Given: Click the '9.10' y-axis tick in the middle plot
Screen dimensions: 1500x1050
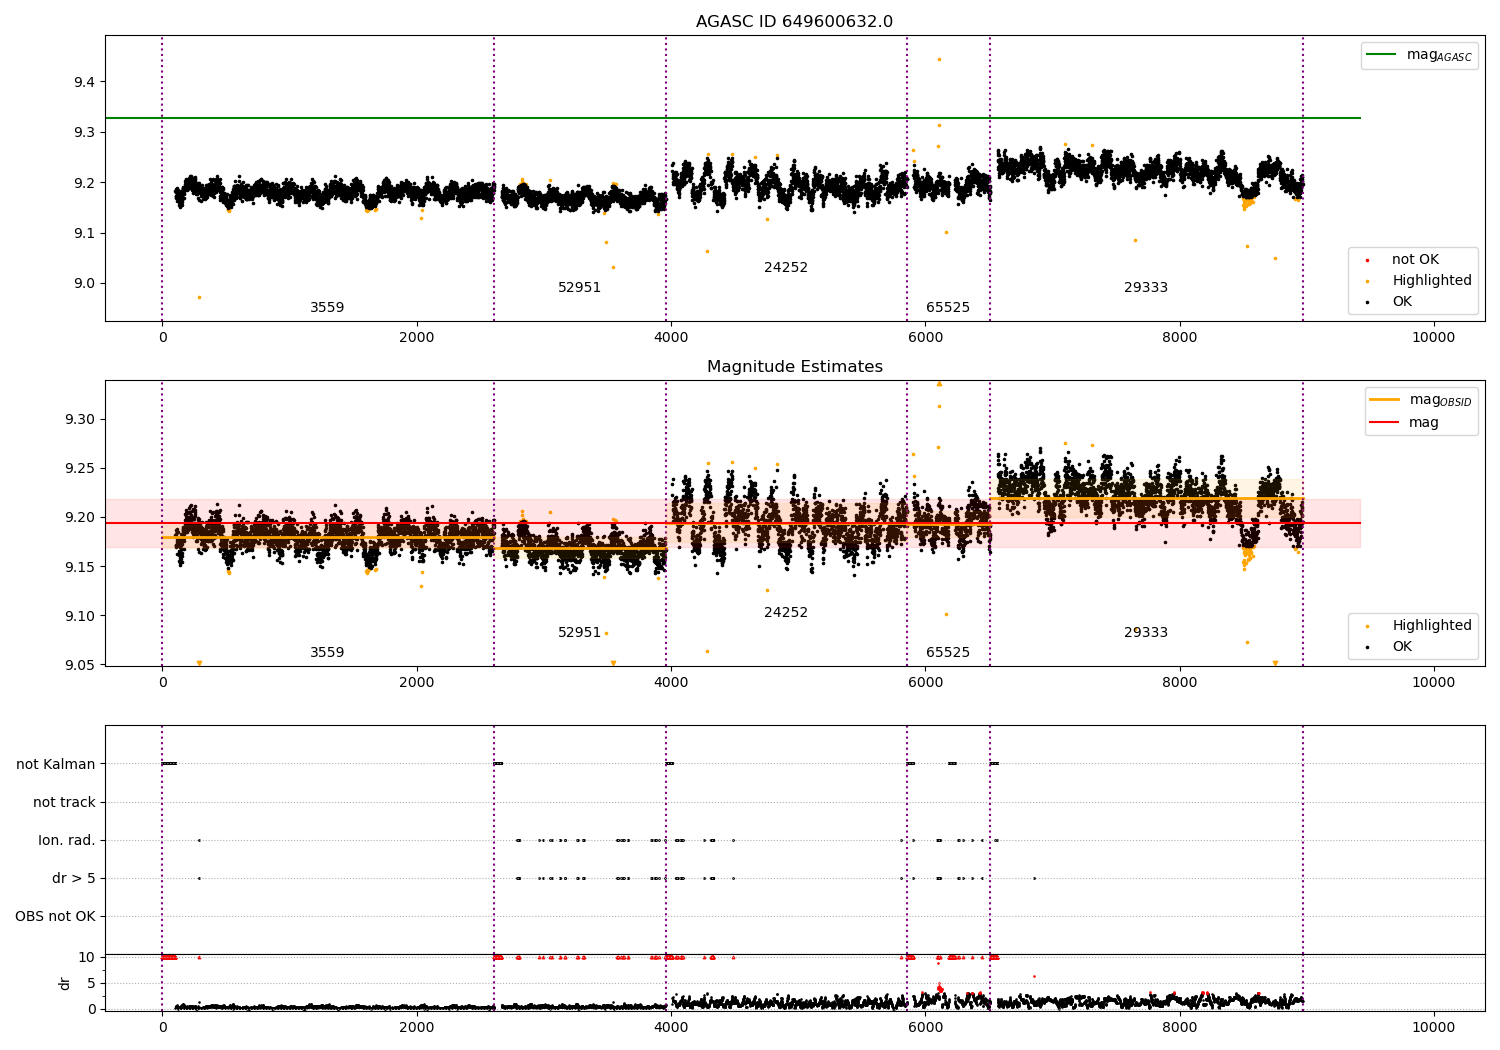Looking at the screenshot, I should [80, 617].
